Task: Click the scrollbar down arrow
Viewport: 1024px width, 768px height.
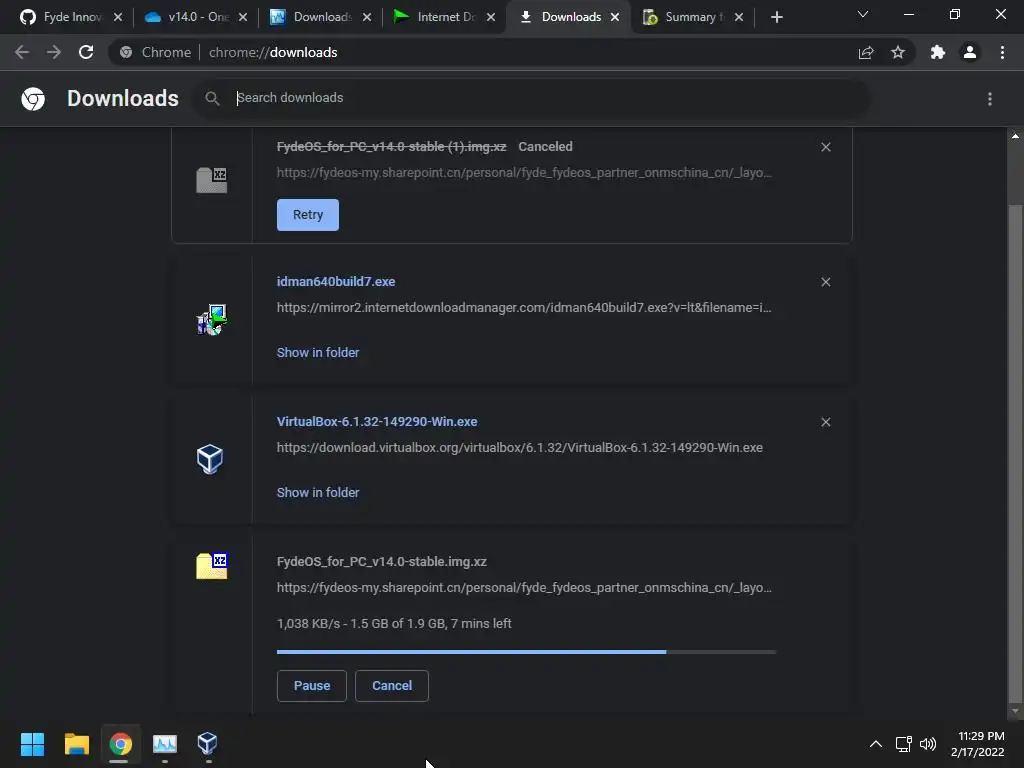Action: (x=1015, y=711)
